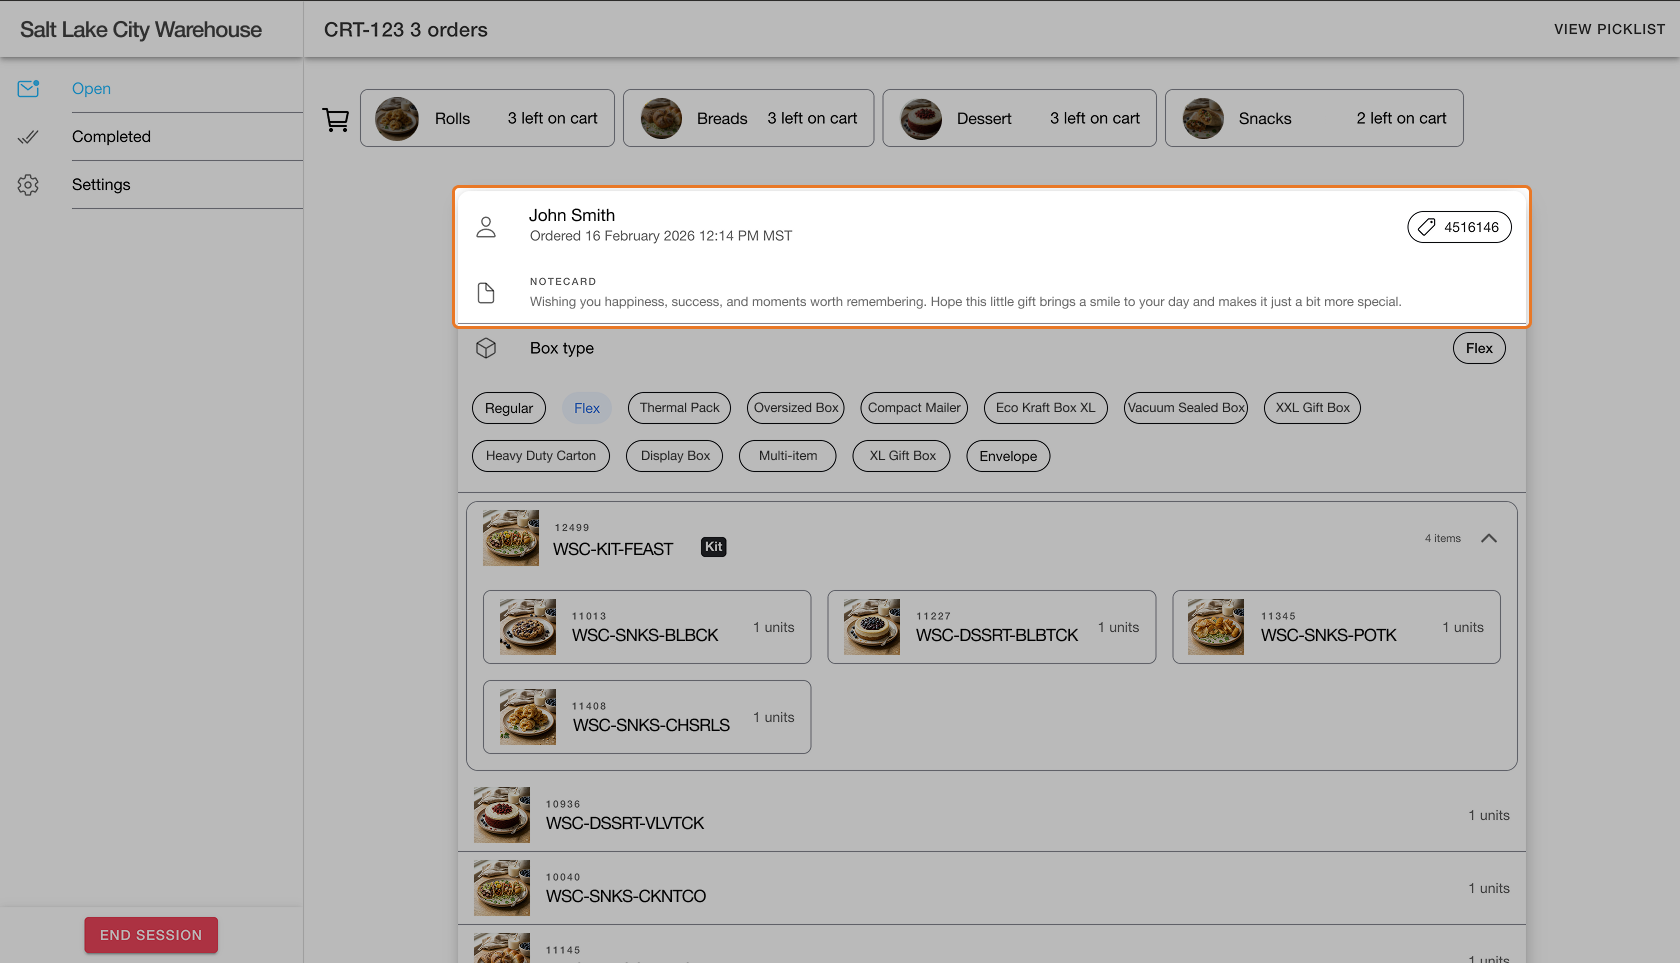This screenshot has height=963, width=1680.
Task: Choose Display Box type
Action: pyautogui.click(x=675, y=456)
